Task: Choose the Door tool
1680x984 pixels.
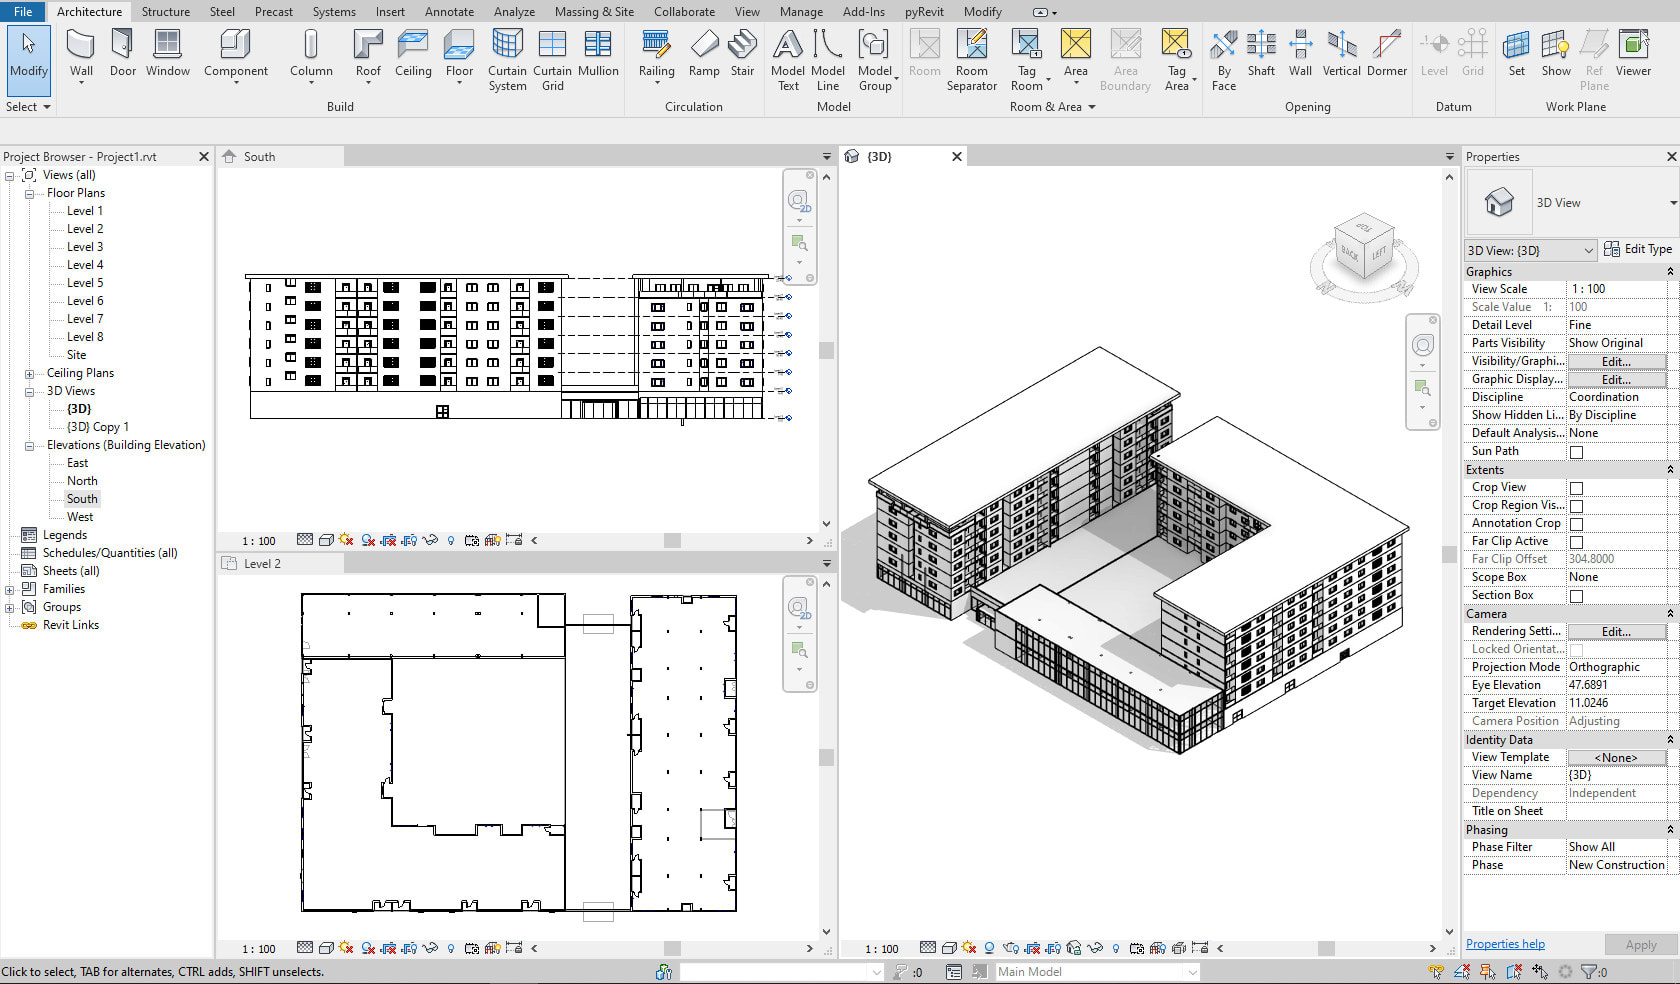Action: 123,53
